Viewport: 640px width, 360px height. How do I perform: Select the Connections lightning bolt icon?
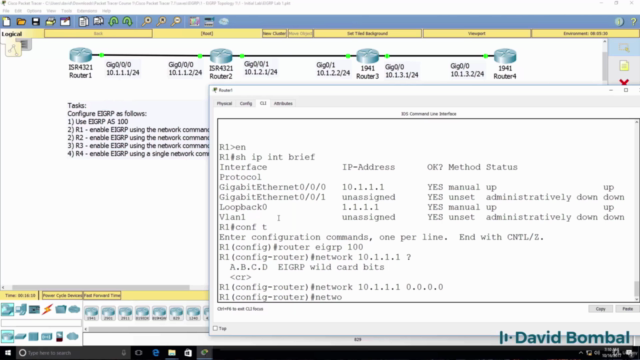pos(47,309)
